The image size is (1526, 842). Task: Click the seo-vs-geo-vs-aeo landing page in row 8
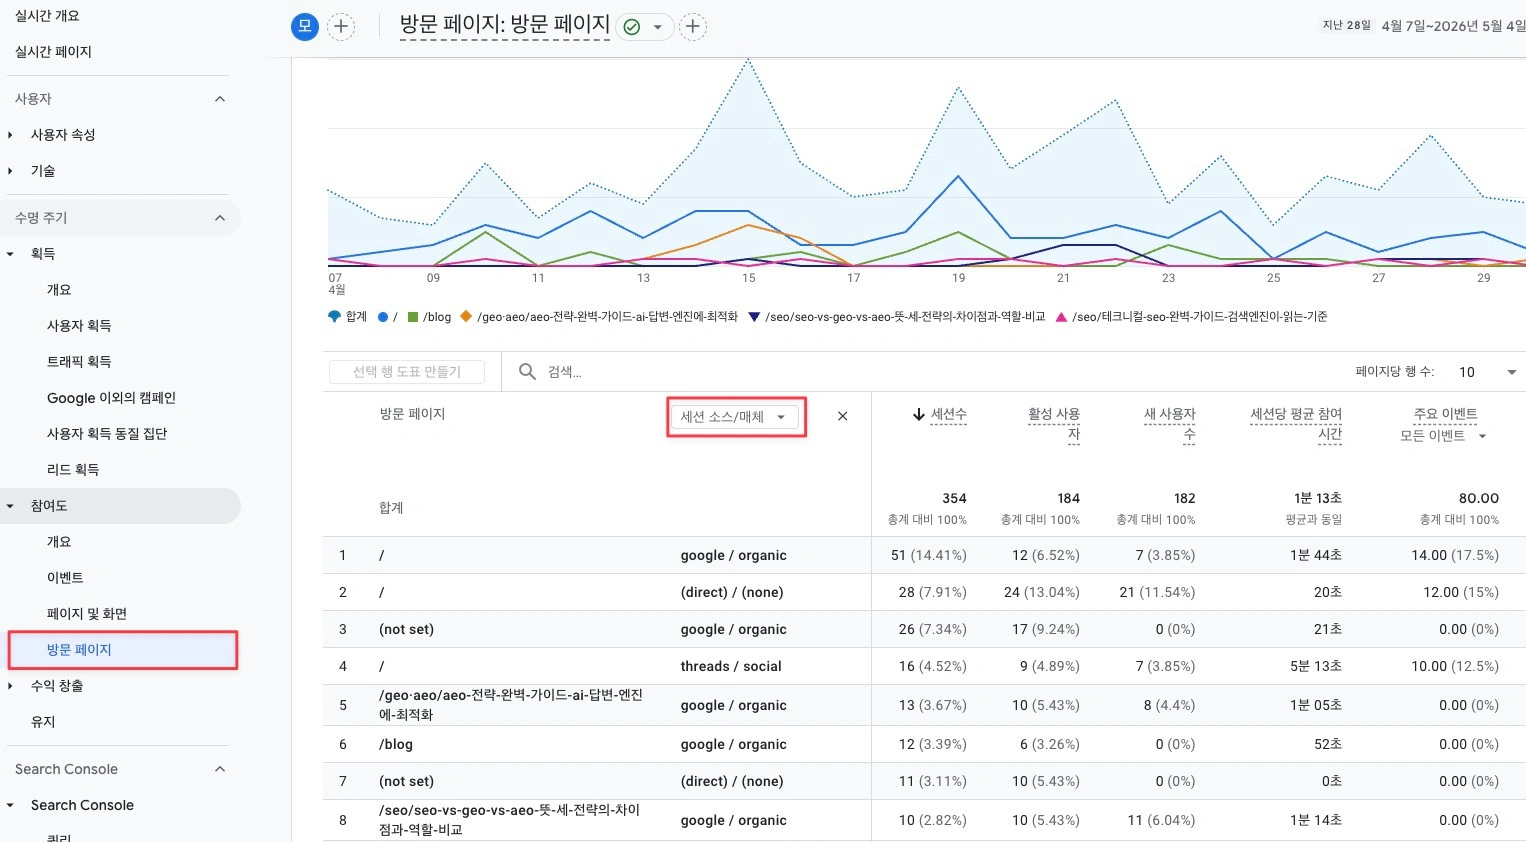point(509,820)
